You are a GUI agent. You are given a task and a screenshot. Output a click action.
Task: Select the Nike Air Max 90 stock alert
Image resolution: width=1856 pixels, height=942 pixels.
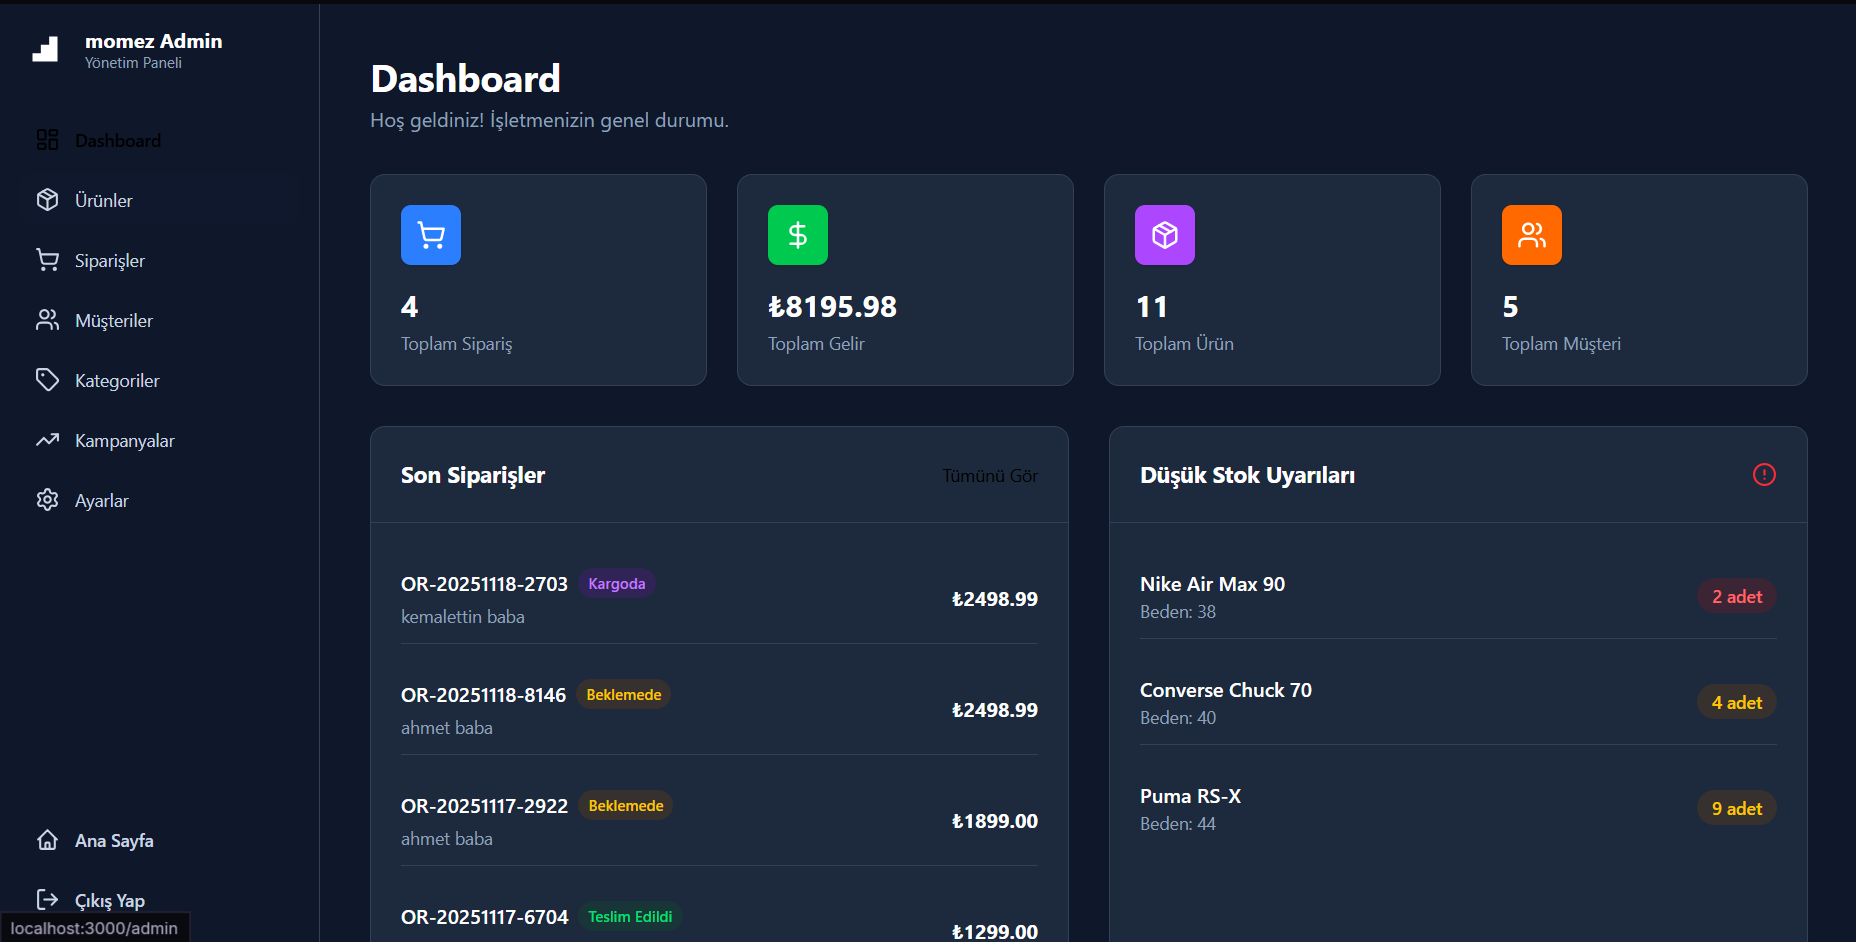[x=1212, y=585]
